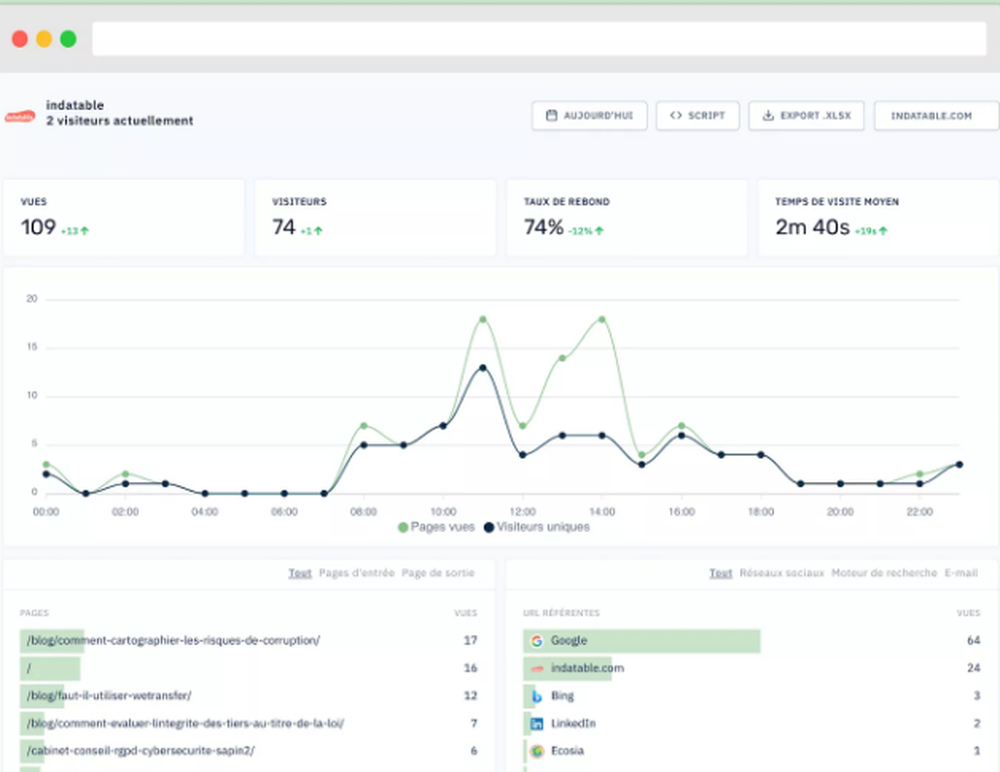Click the views count 17 for corruption article
This screenshot has width=1000, height=772.
(x=471, y=641)
